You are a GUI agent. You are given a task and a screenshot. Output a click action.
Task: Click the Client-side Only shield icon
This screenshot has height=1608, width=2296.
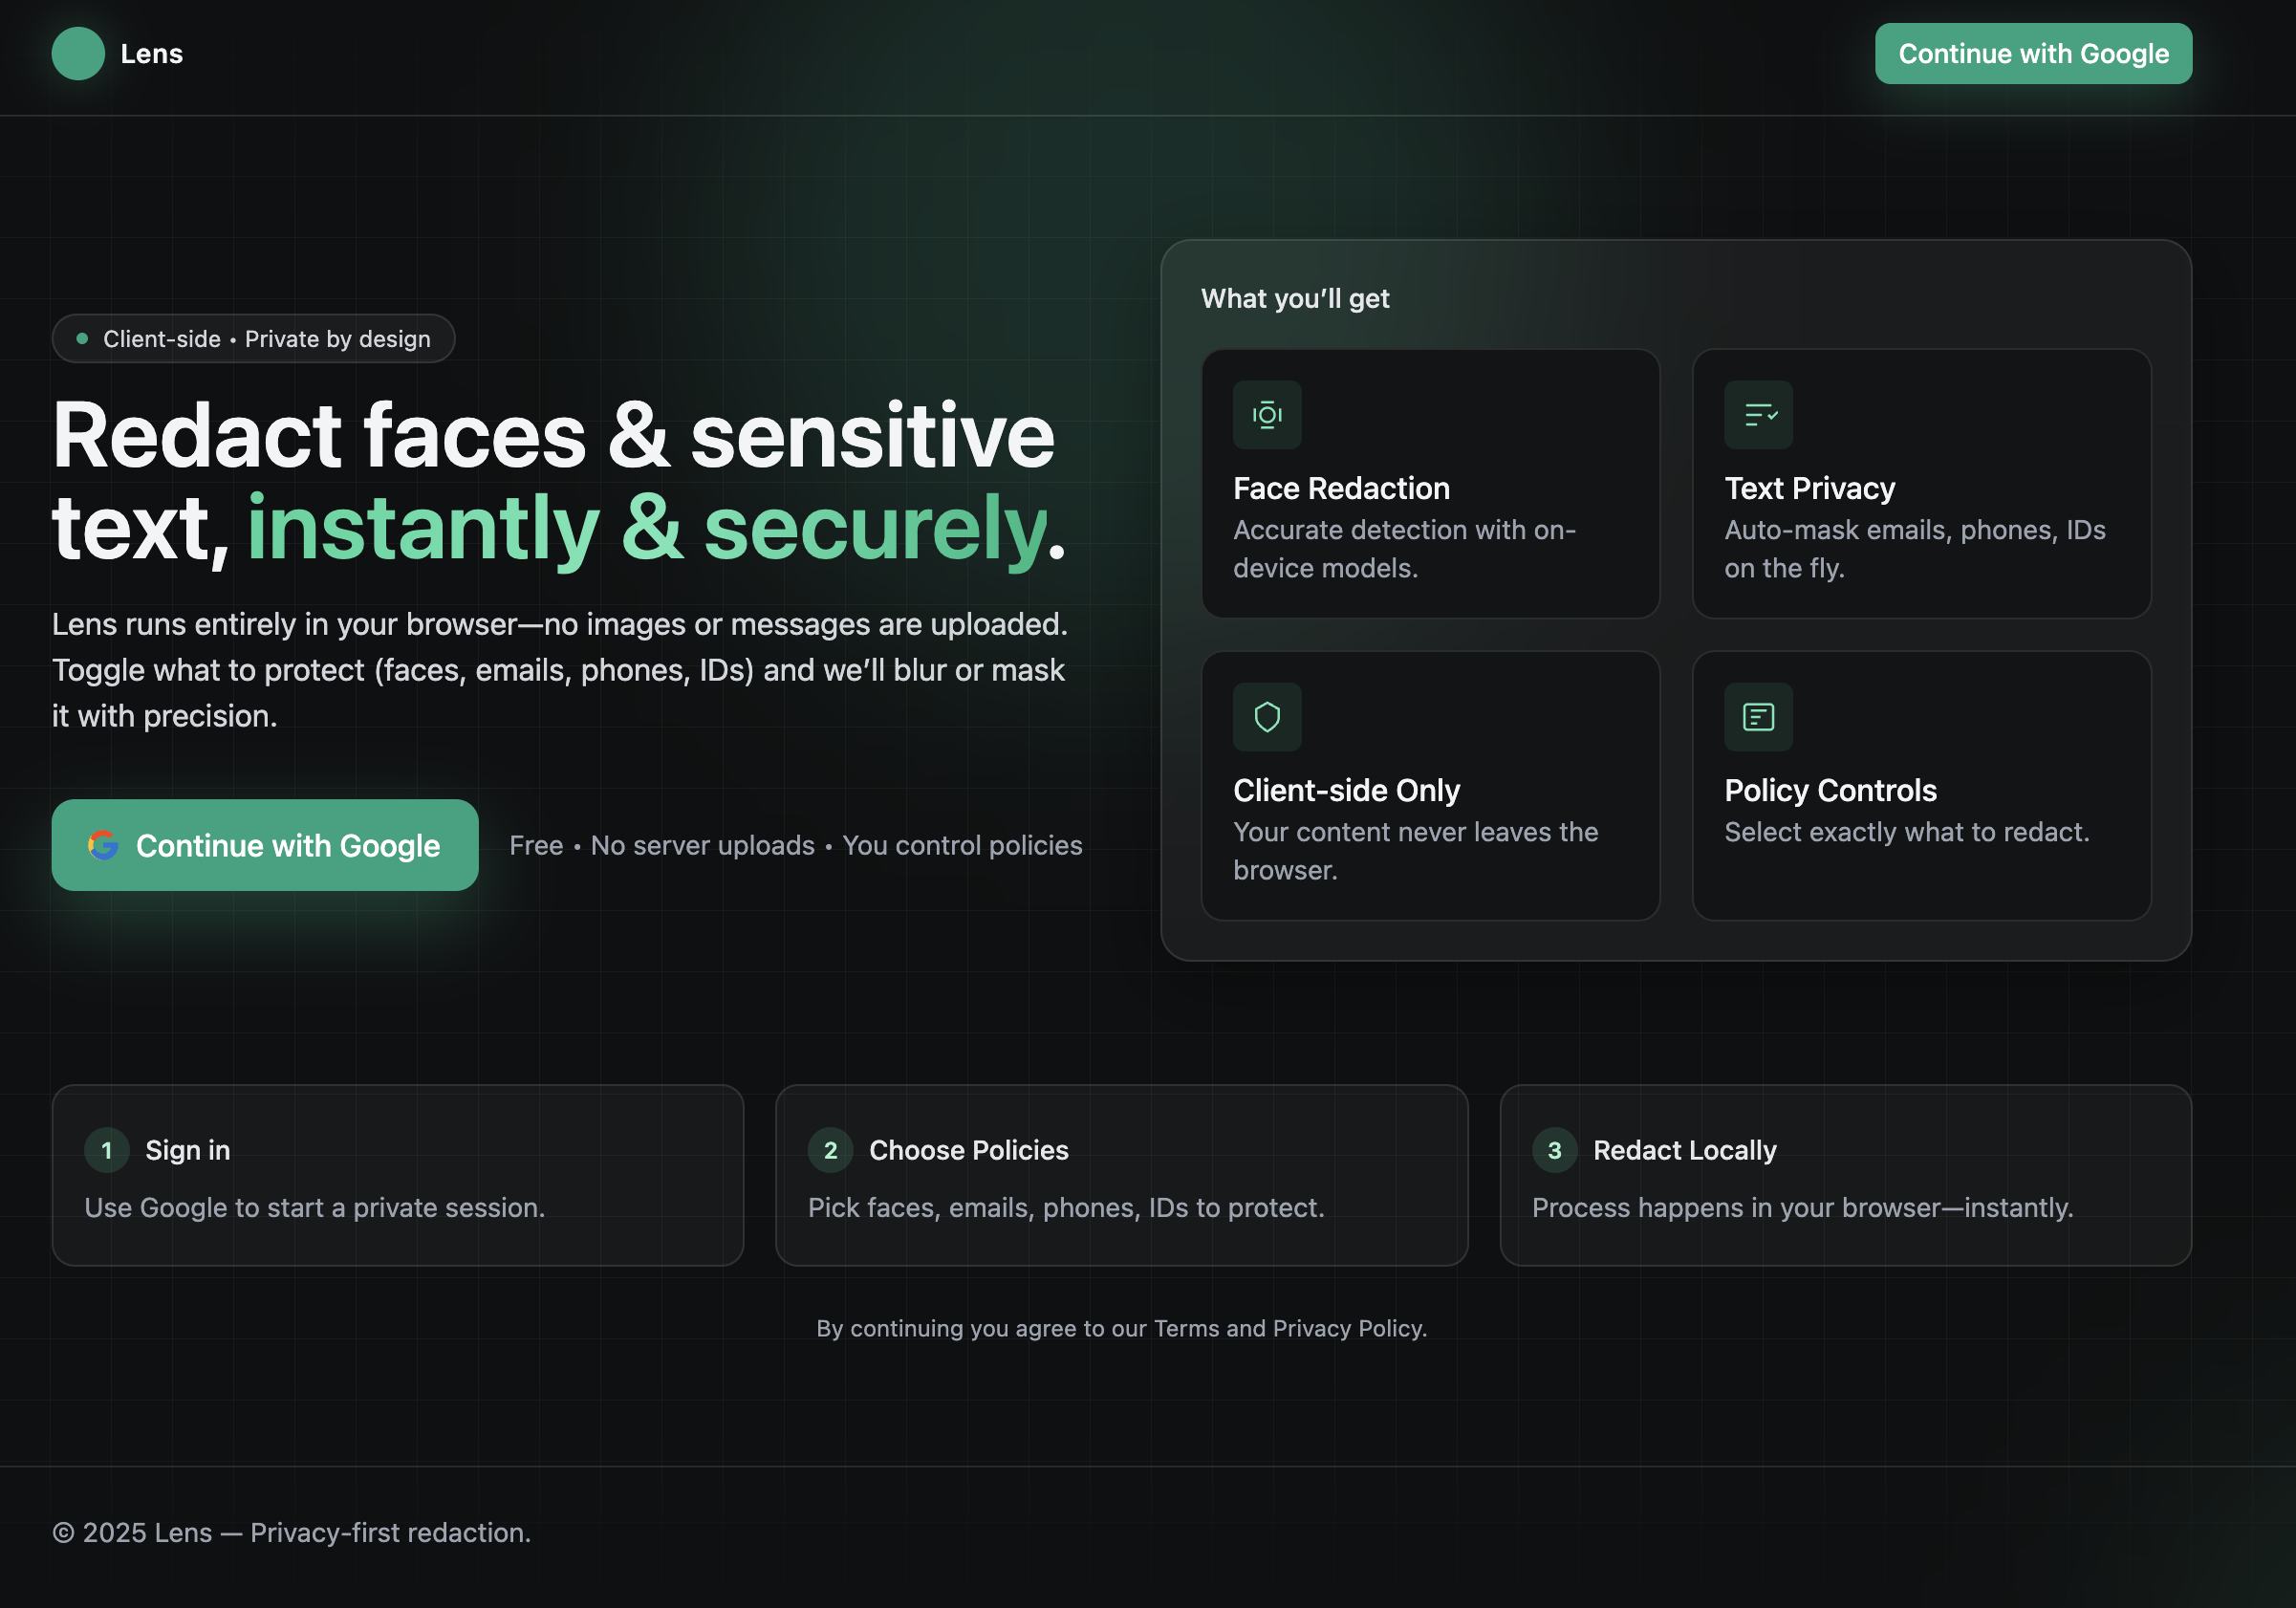[1267, 717]
